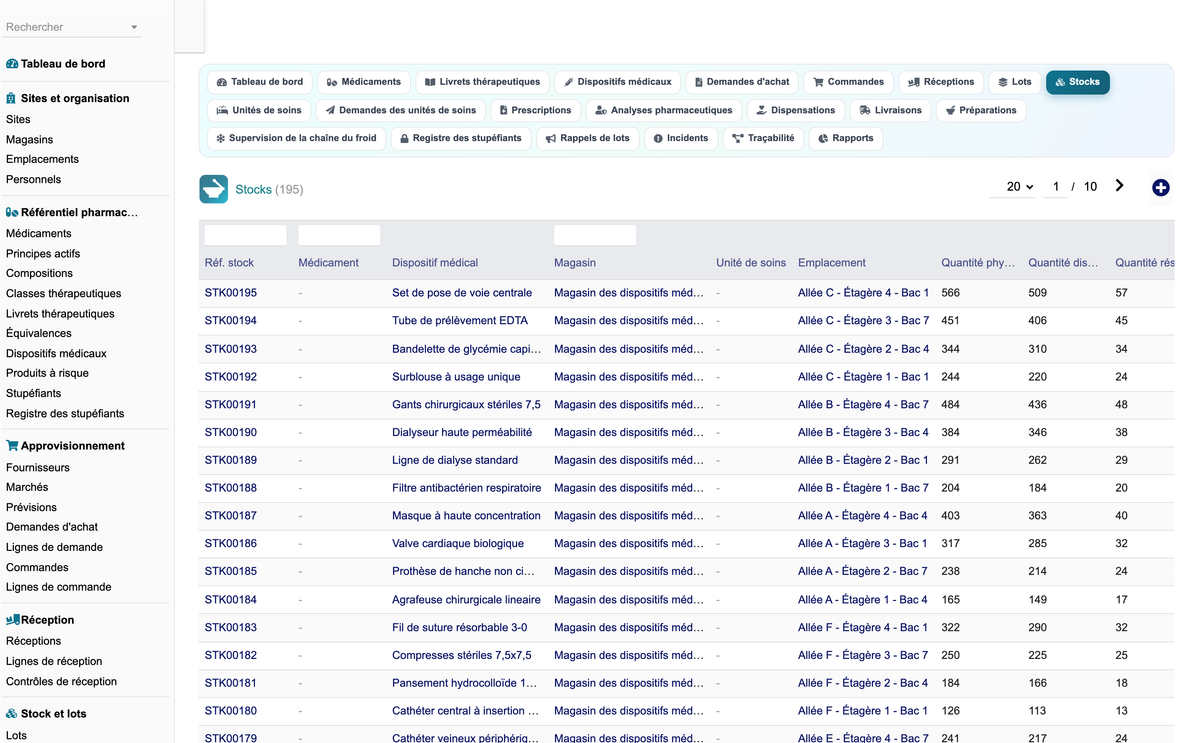Open Principes actifs in sidebar
Viewport: 1200px width, 743px height.
click(43, 253)
